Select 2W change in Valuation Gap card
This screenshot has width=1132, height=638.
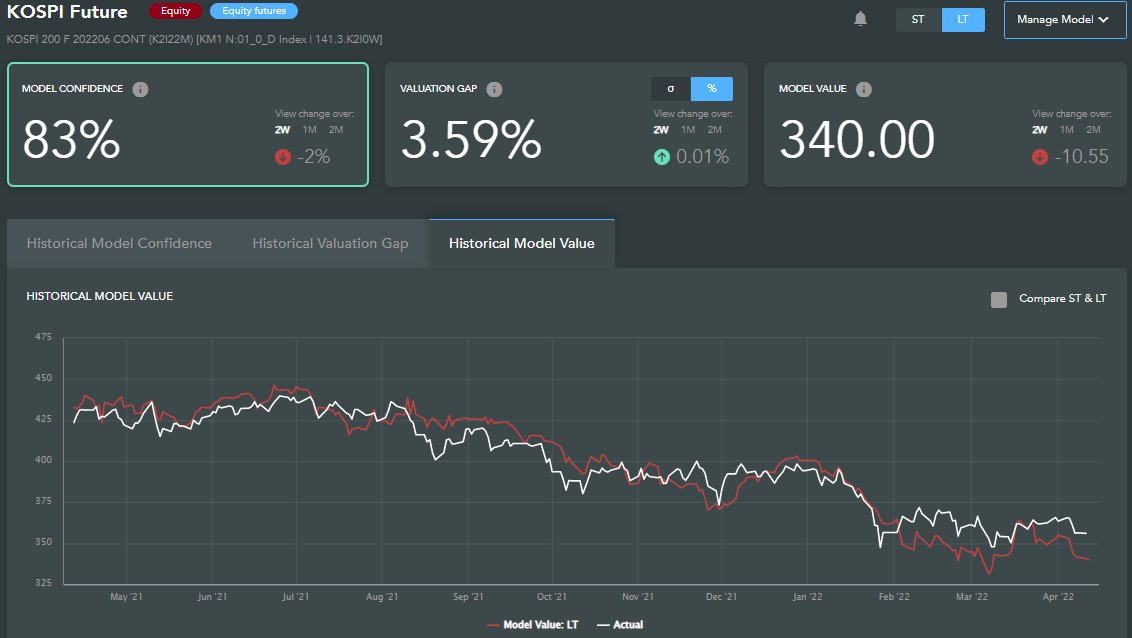661,130
